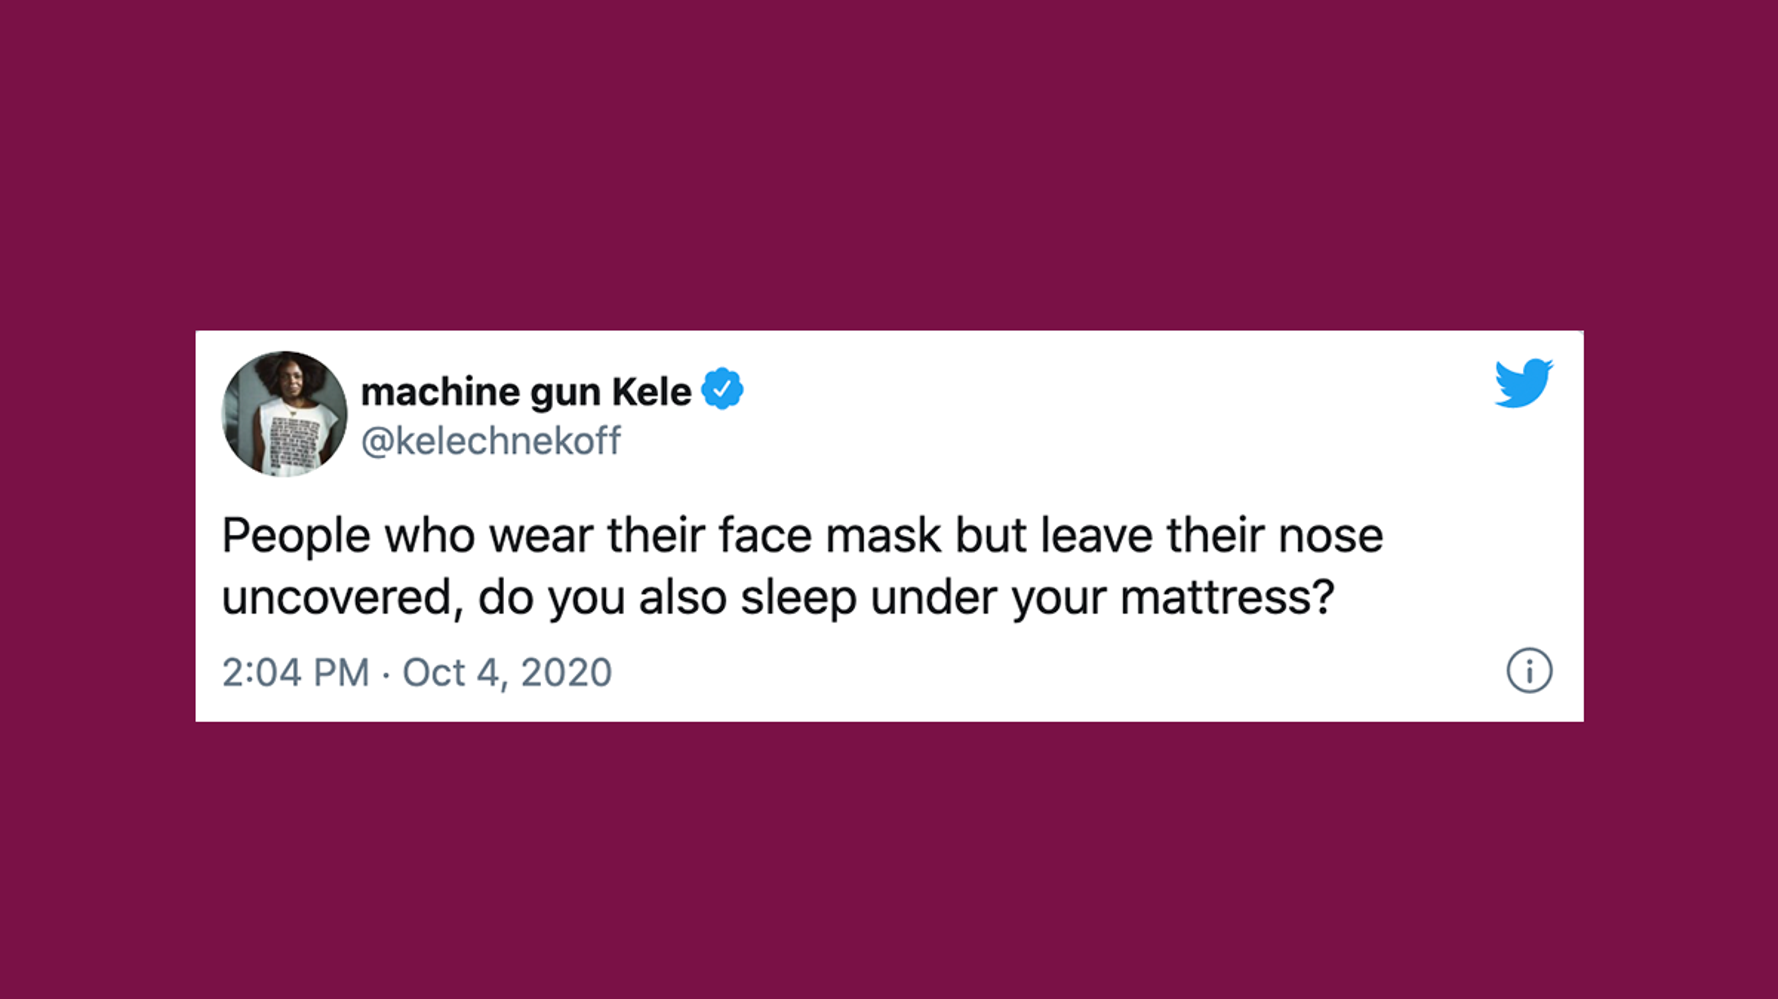This screenshot has height=999, width=1778.
Task: Click the display name machine gun Kele
Action: tap(526, 392)
